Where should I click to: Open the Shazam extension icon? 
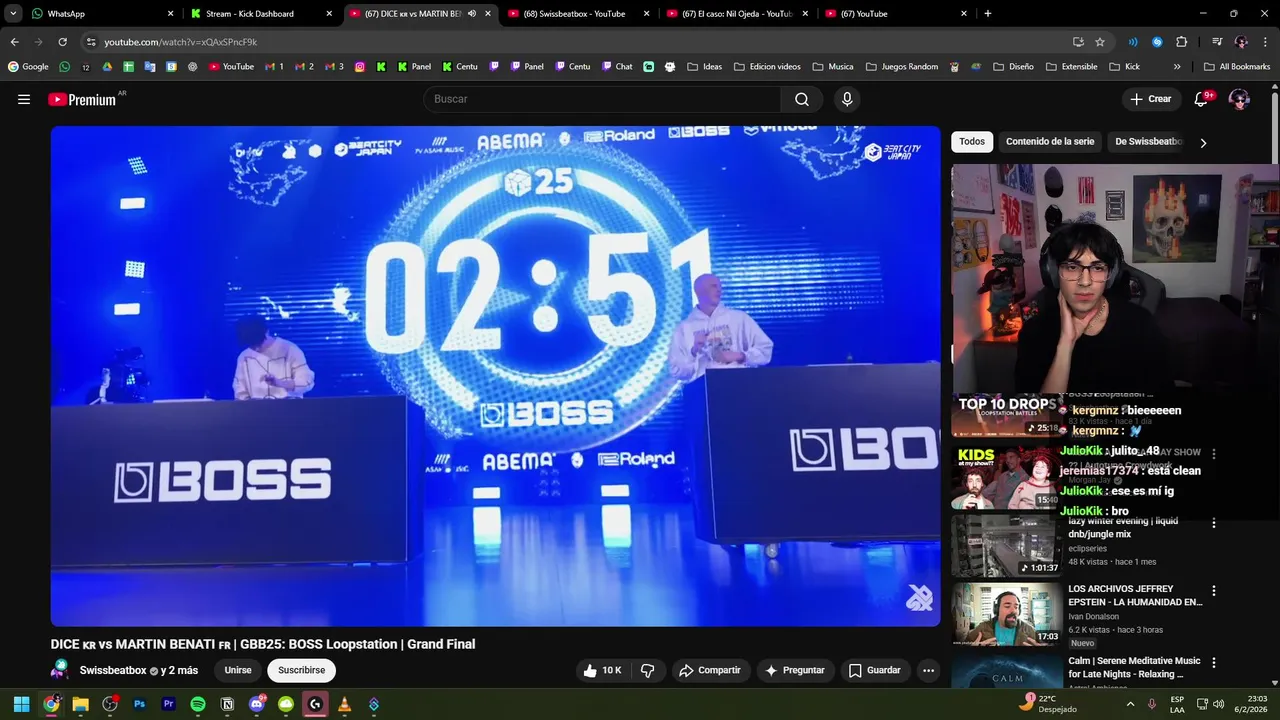coord(1157,42)
